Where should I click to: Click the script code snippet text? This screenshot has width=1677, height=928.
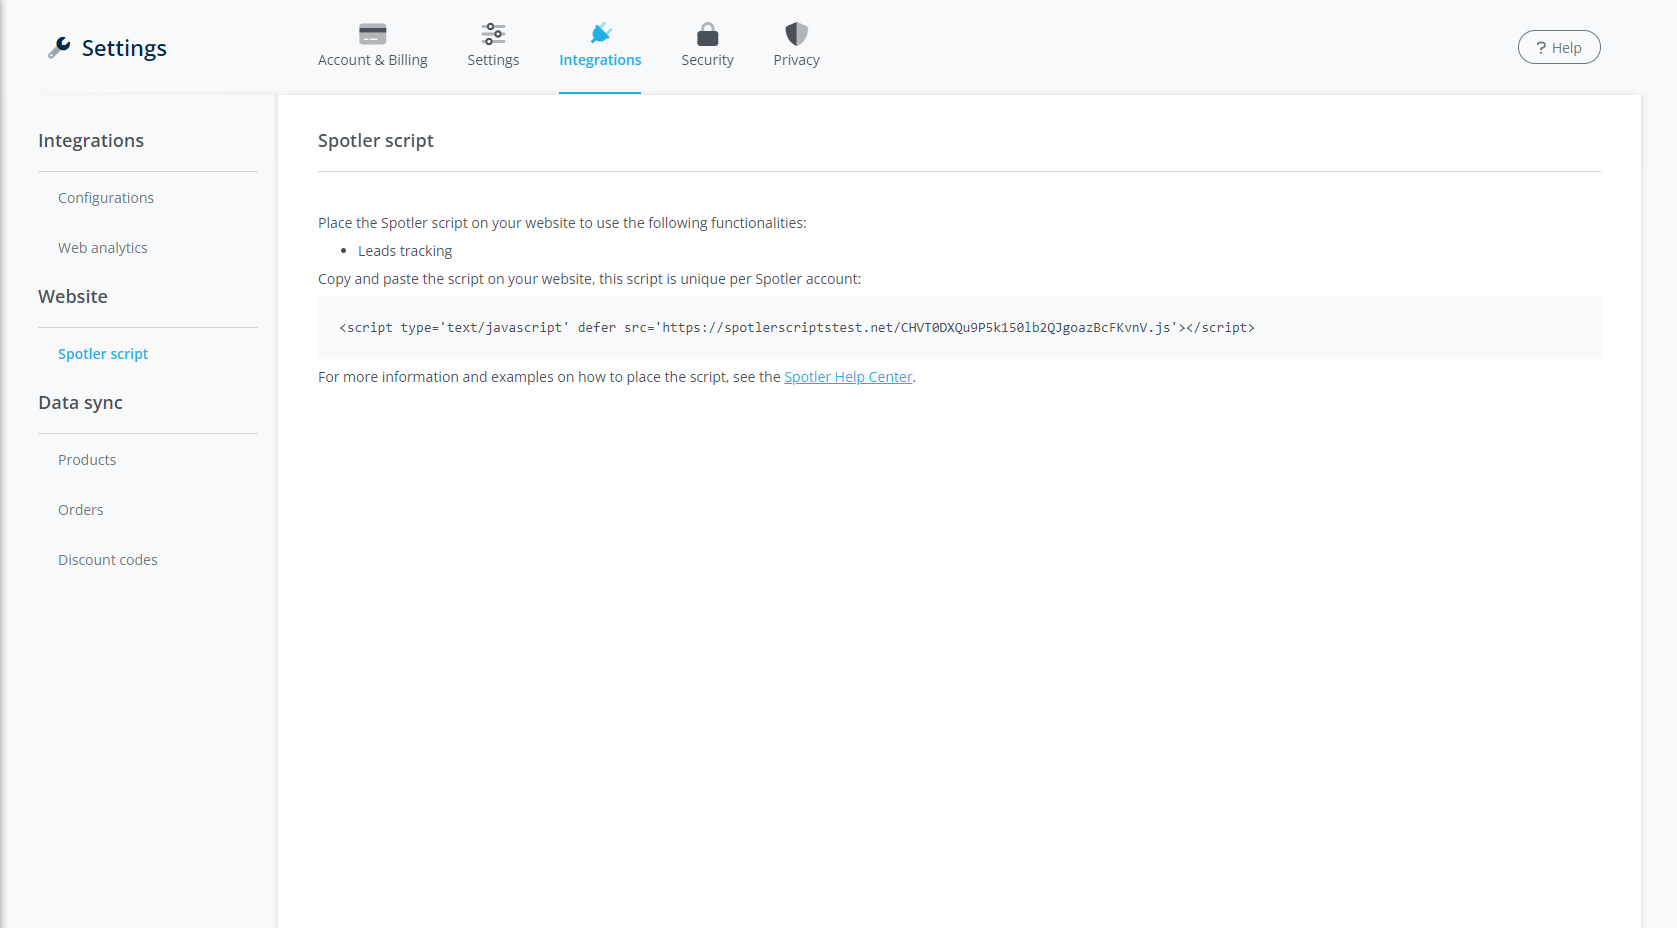coord(797,328)
